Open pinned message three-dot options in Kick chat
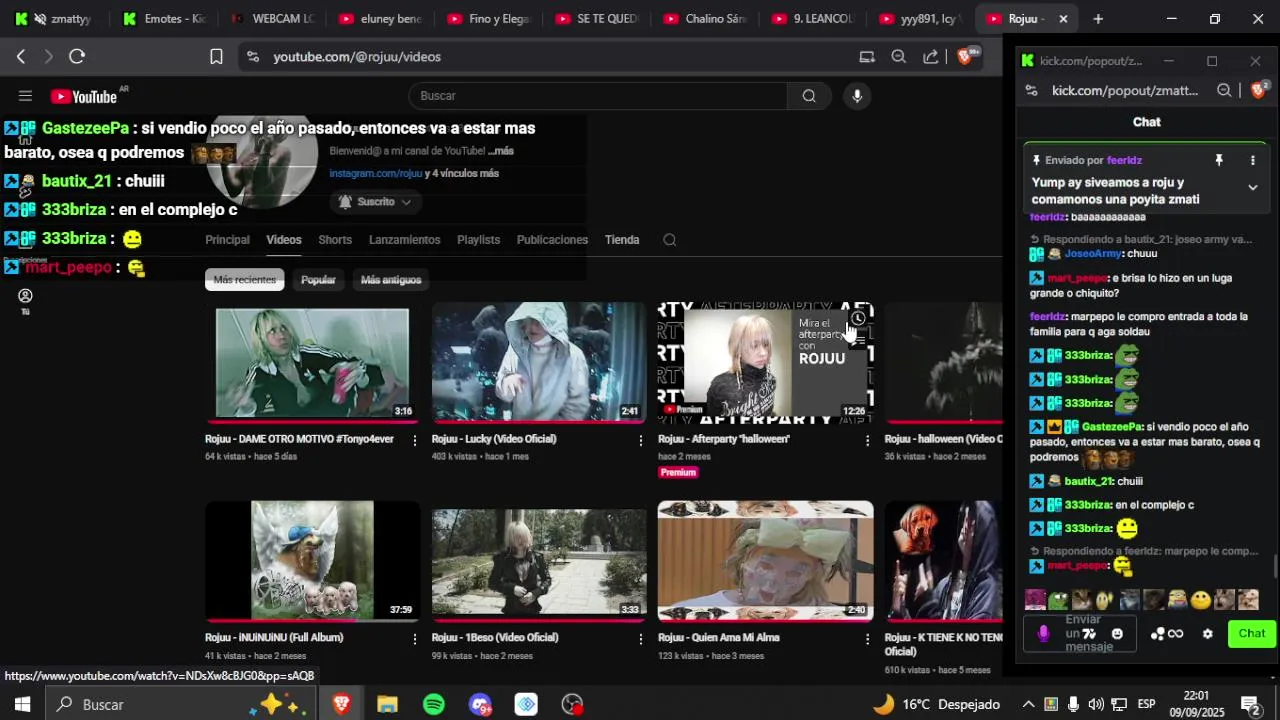Image resolution: width=1280 pixels, height=720 pixels. (1252, 160)
